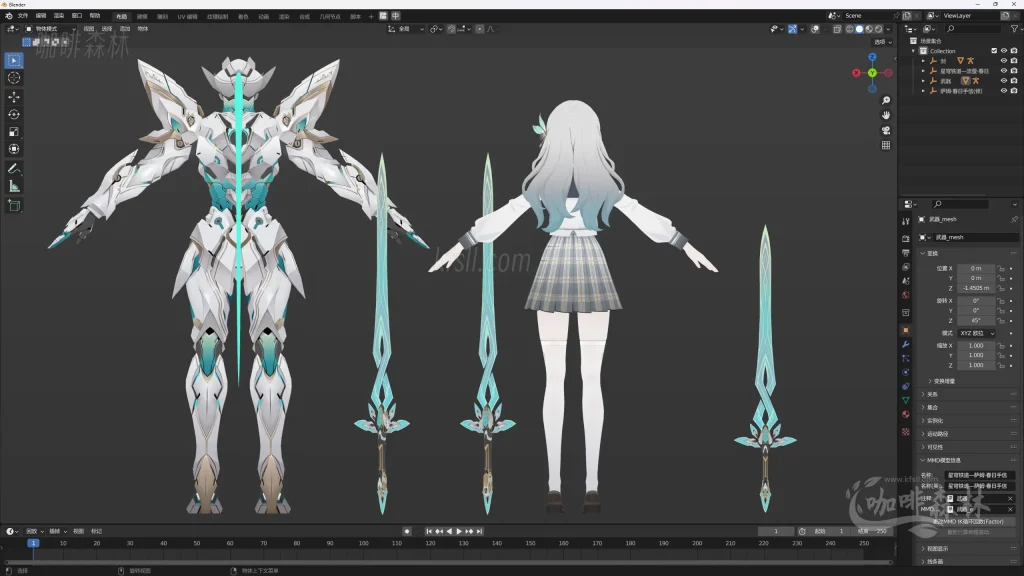The width and height of the screenshot is (1024, 576).
Task: Enable rendered viewport shading
Action: click(878, 29)
